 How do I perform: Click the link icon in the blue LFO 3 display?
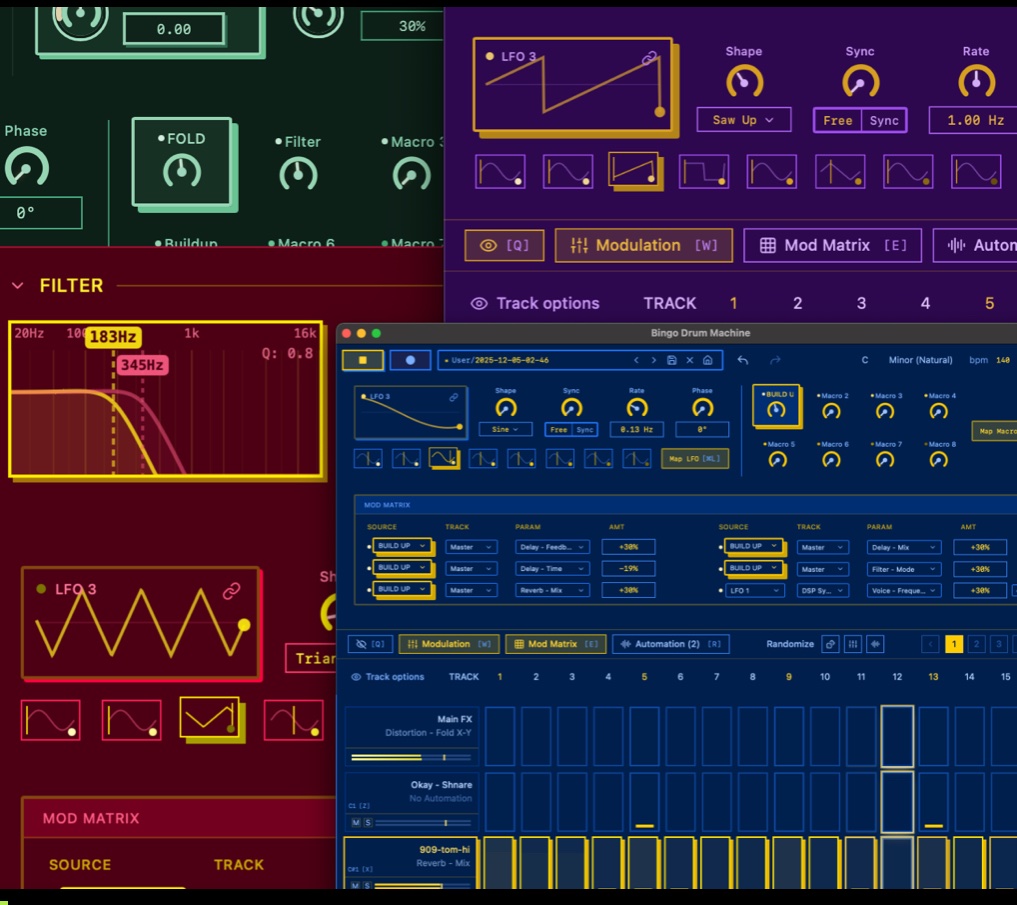(454, 397)
